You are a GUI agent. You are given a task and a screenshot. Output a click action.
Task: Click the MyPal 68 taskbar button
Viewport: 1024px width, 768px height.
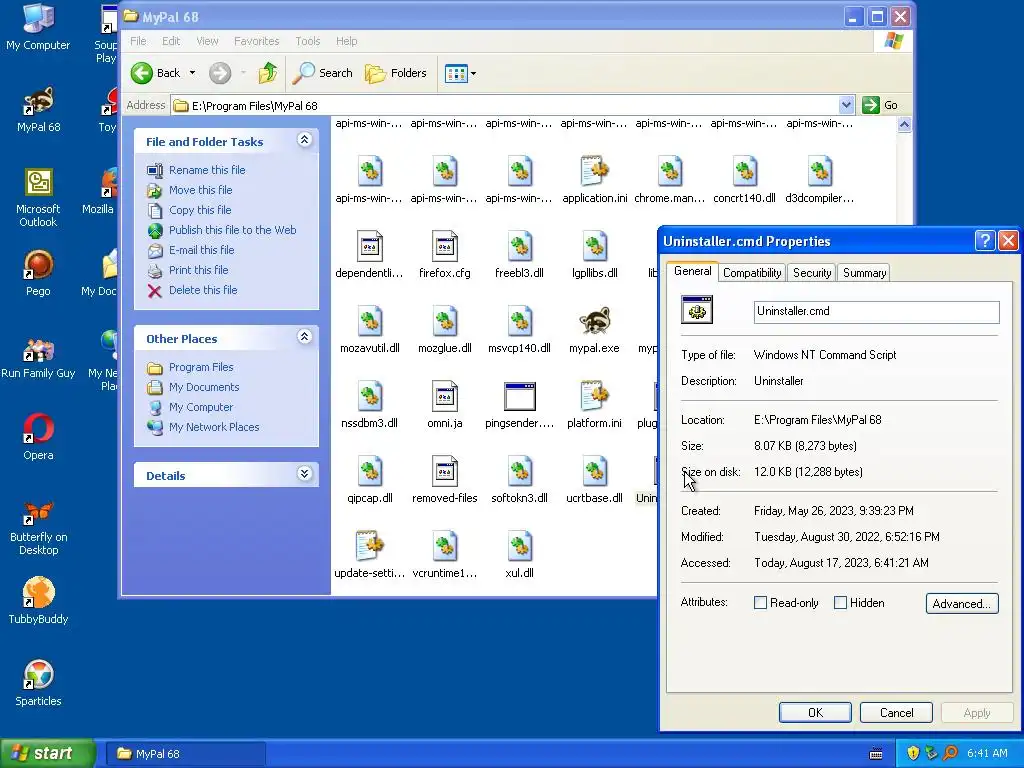(186, 754)
